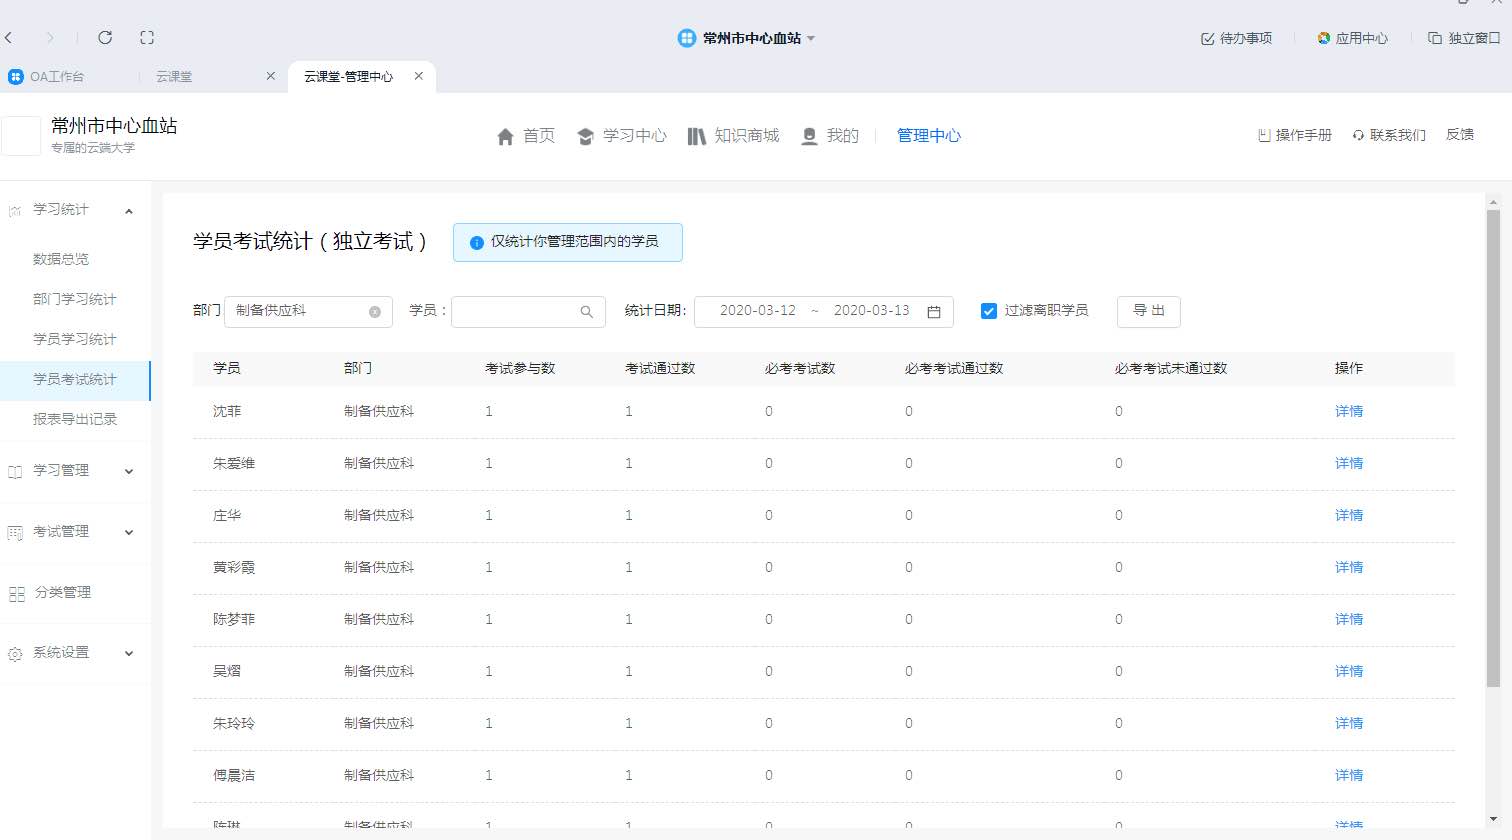The image size is (1512, 840).
Task: Click the clear icon in department field
Action: pos(375,312)
